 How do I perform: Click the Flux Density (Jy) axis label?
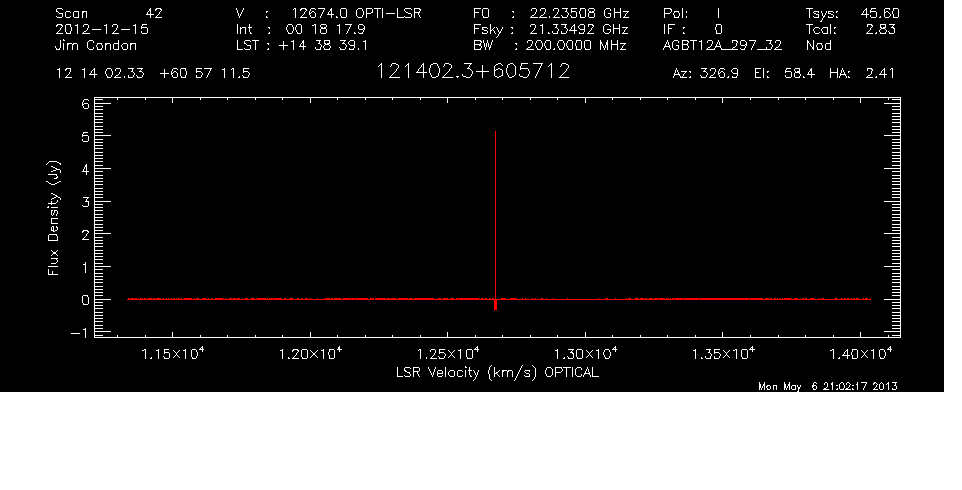pos(54,218)
